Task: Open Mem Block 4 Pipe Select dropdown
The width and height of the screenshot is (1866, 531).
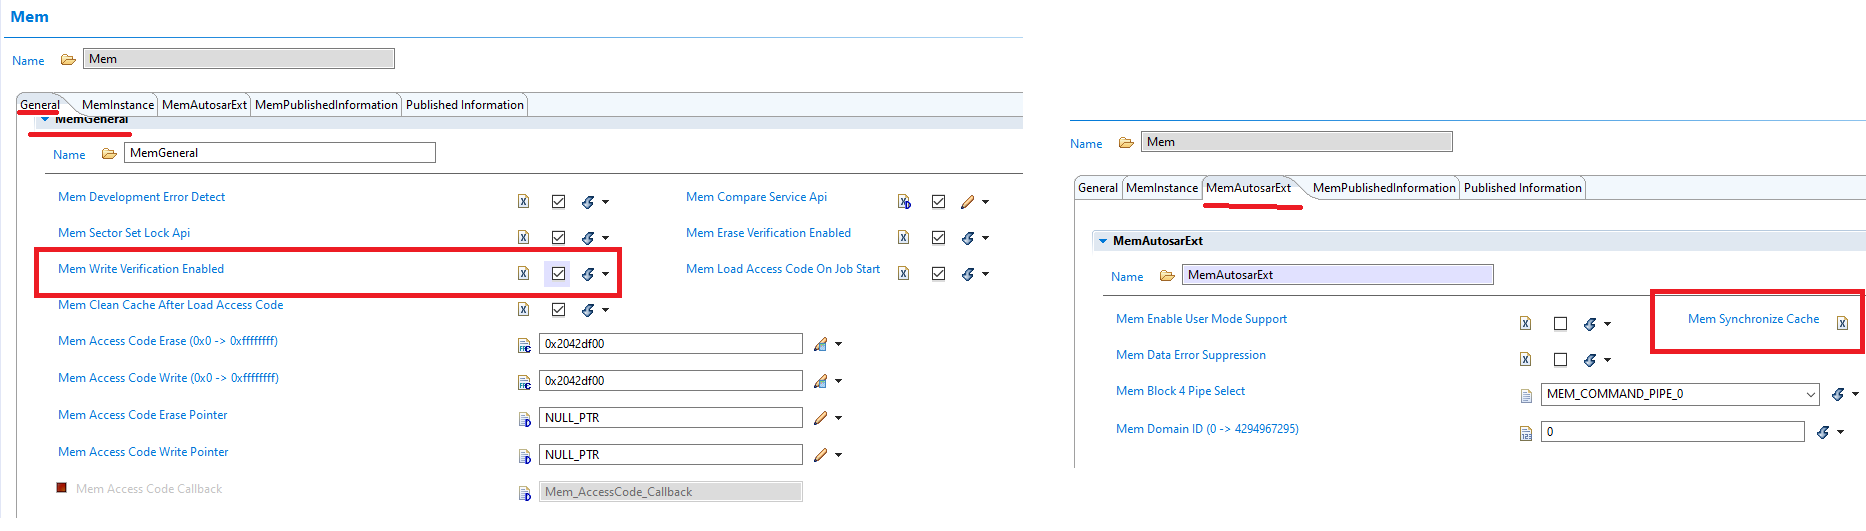Action: tap(1810, 394)
